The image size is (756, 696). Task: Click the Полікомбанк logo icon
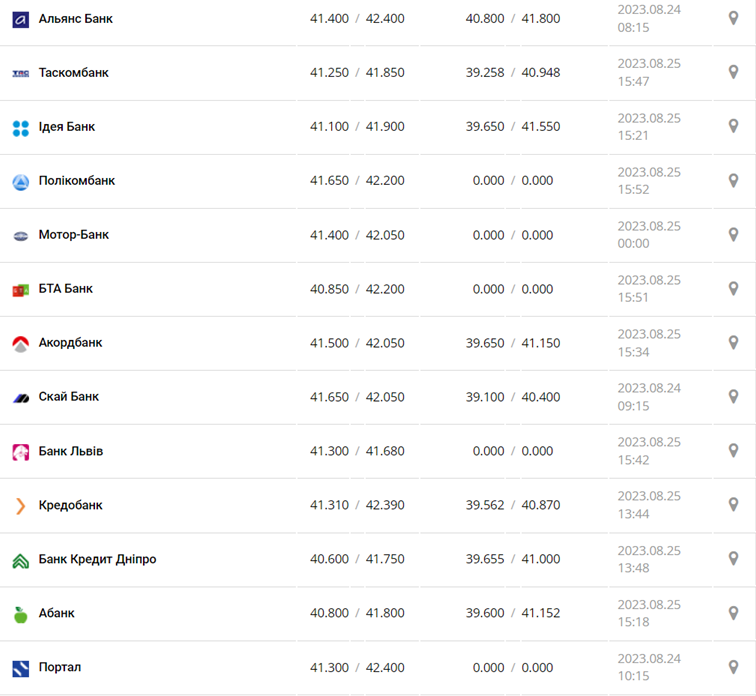pos(21,181)
